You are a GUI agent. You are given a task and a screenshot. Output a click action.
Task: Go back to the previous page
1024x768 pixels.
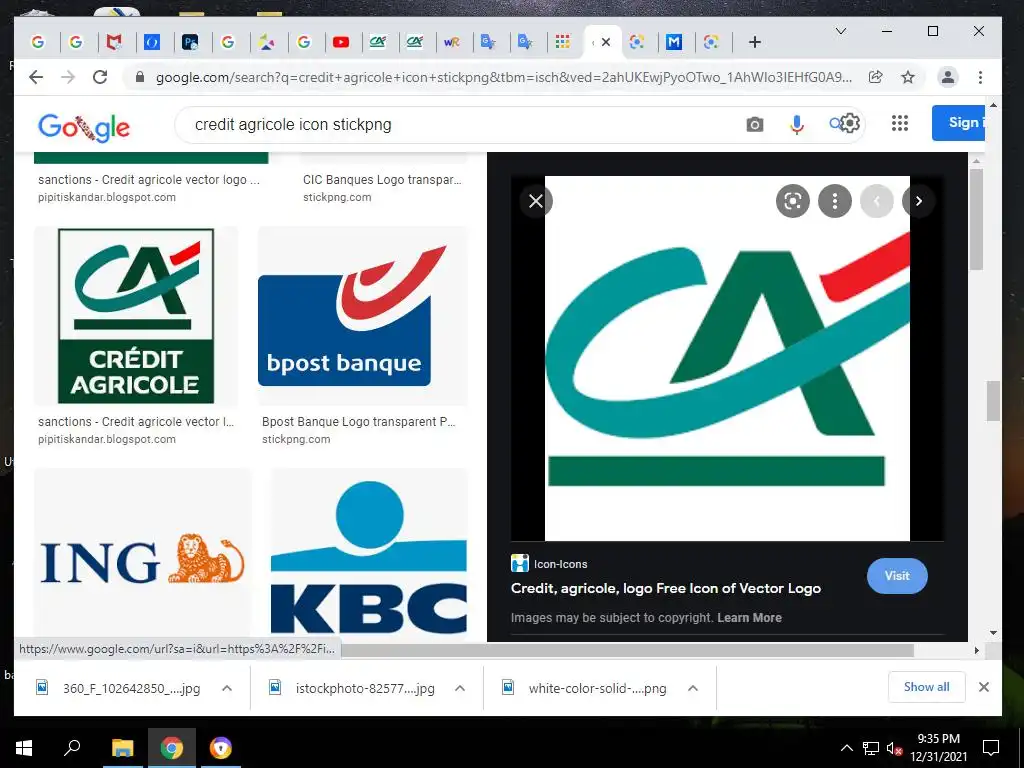coord(36,77)
